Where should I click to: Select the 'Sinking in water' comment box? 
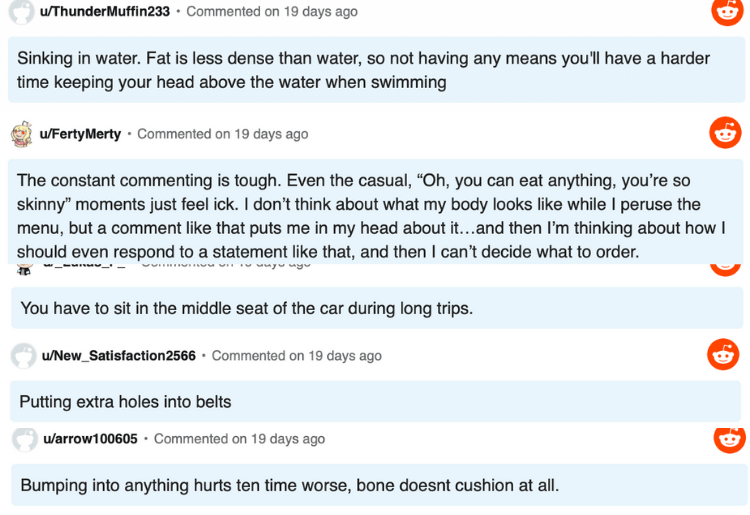click(x=376, y=70)
